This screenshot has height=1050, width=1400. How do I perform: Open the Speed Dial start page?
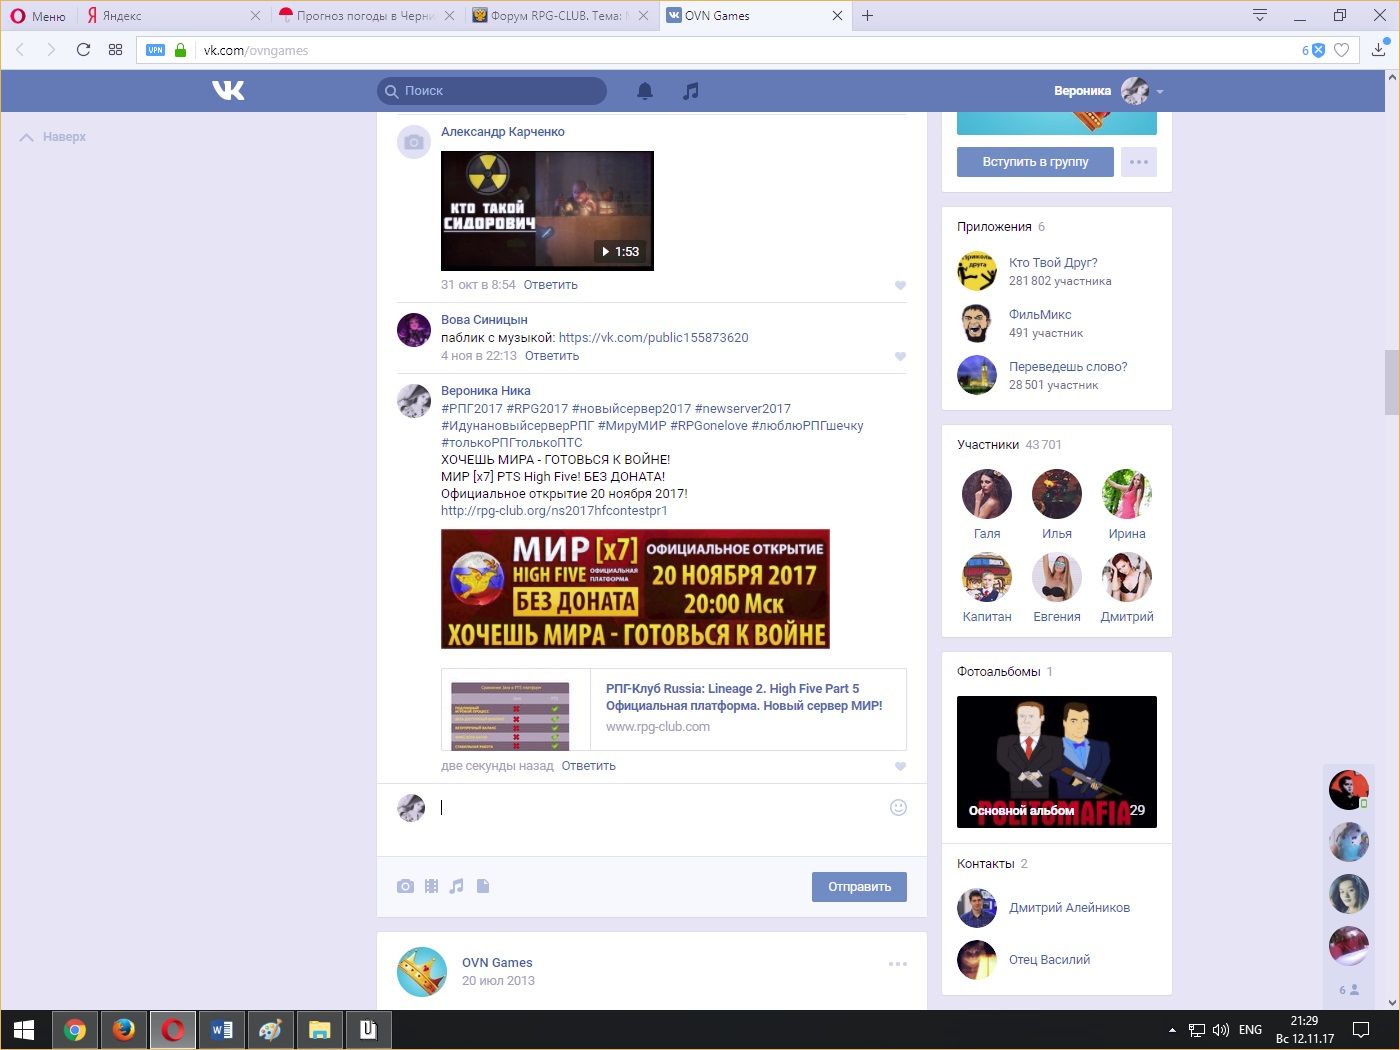(115, 50)
